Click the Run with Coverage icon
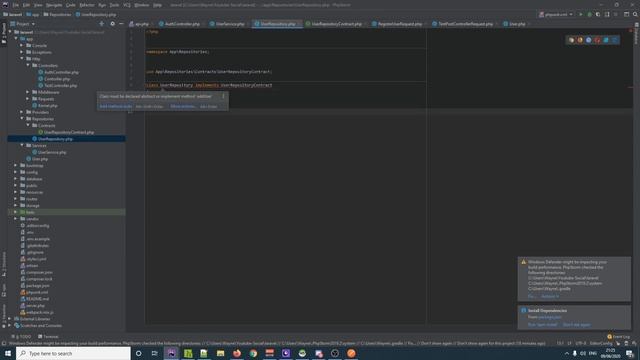 pyautogui.click(x=598, y=14)
